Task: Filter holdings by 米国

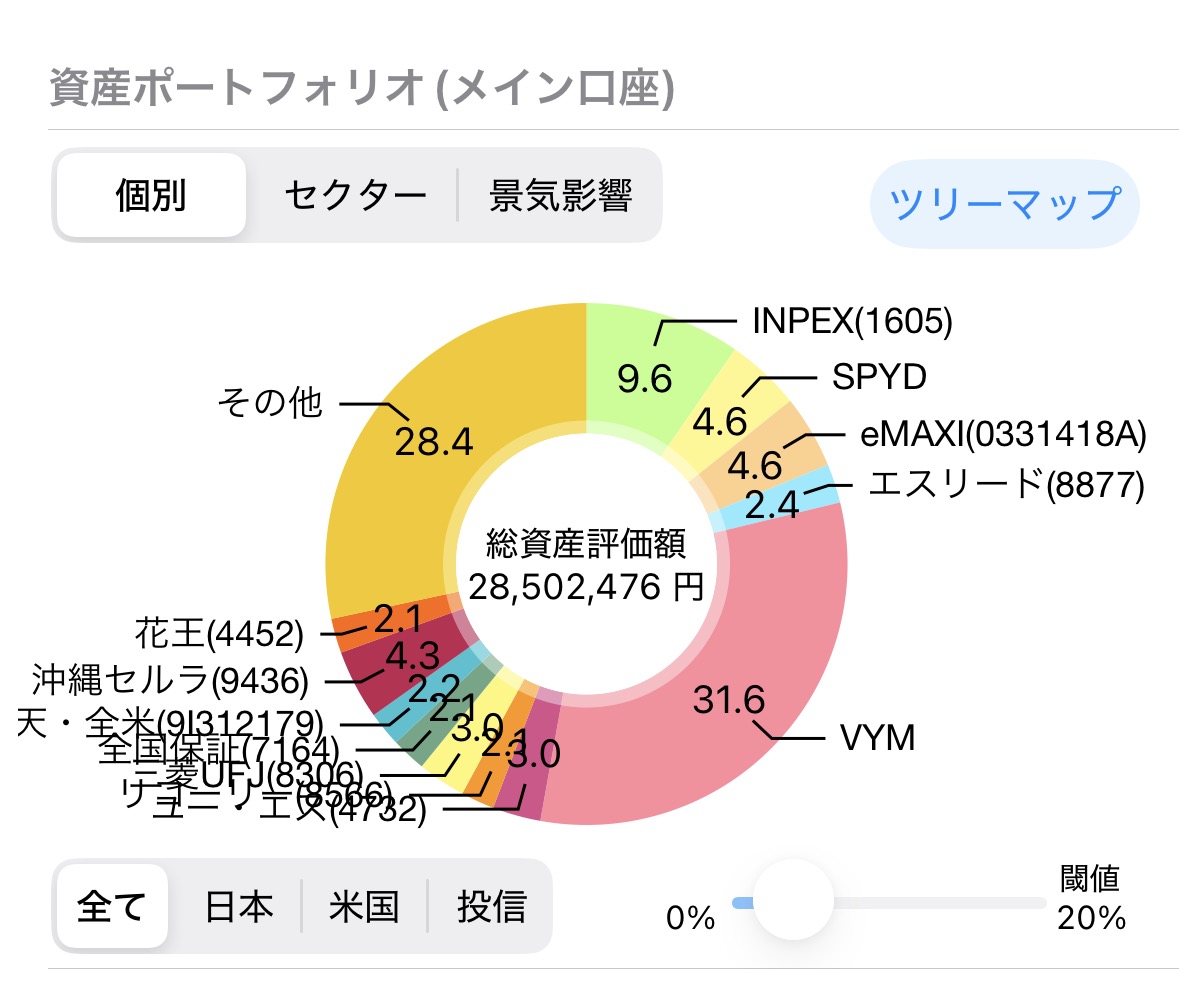Action: tap(364, 906)
